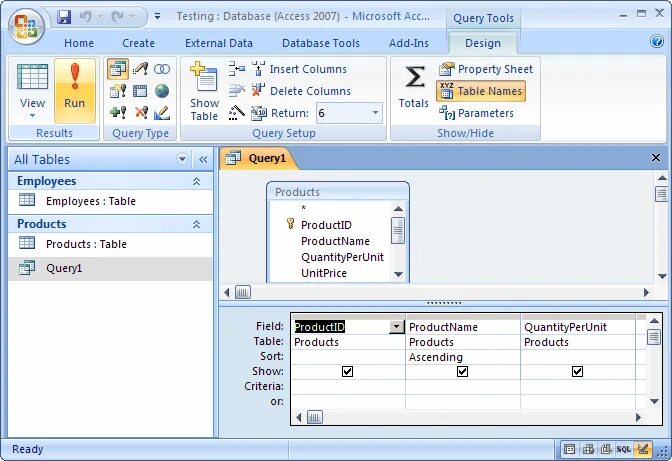The width and height of the screenshot is (672, 461).
Task: Run the query with the exclamation icon
Action: [x=75, y=90]
